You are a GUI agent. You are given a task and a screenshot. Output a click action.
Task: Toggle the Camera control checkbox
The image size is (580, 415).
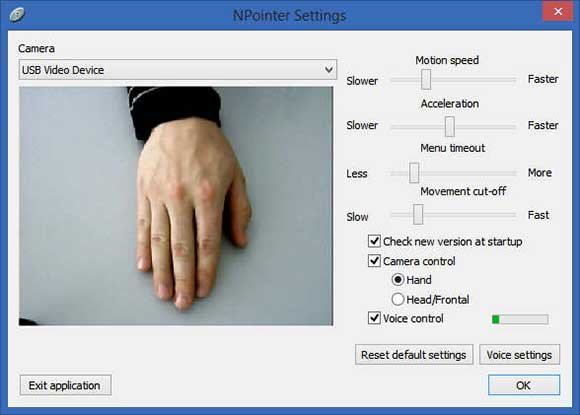tap(374, 261)
